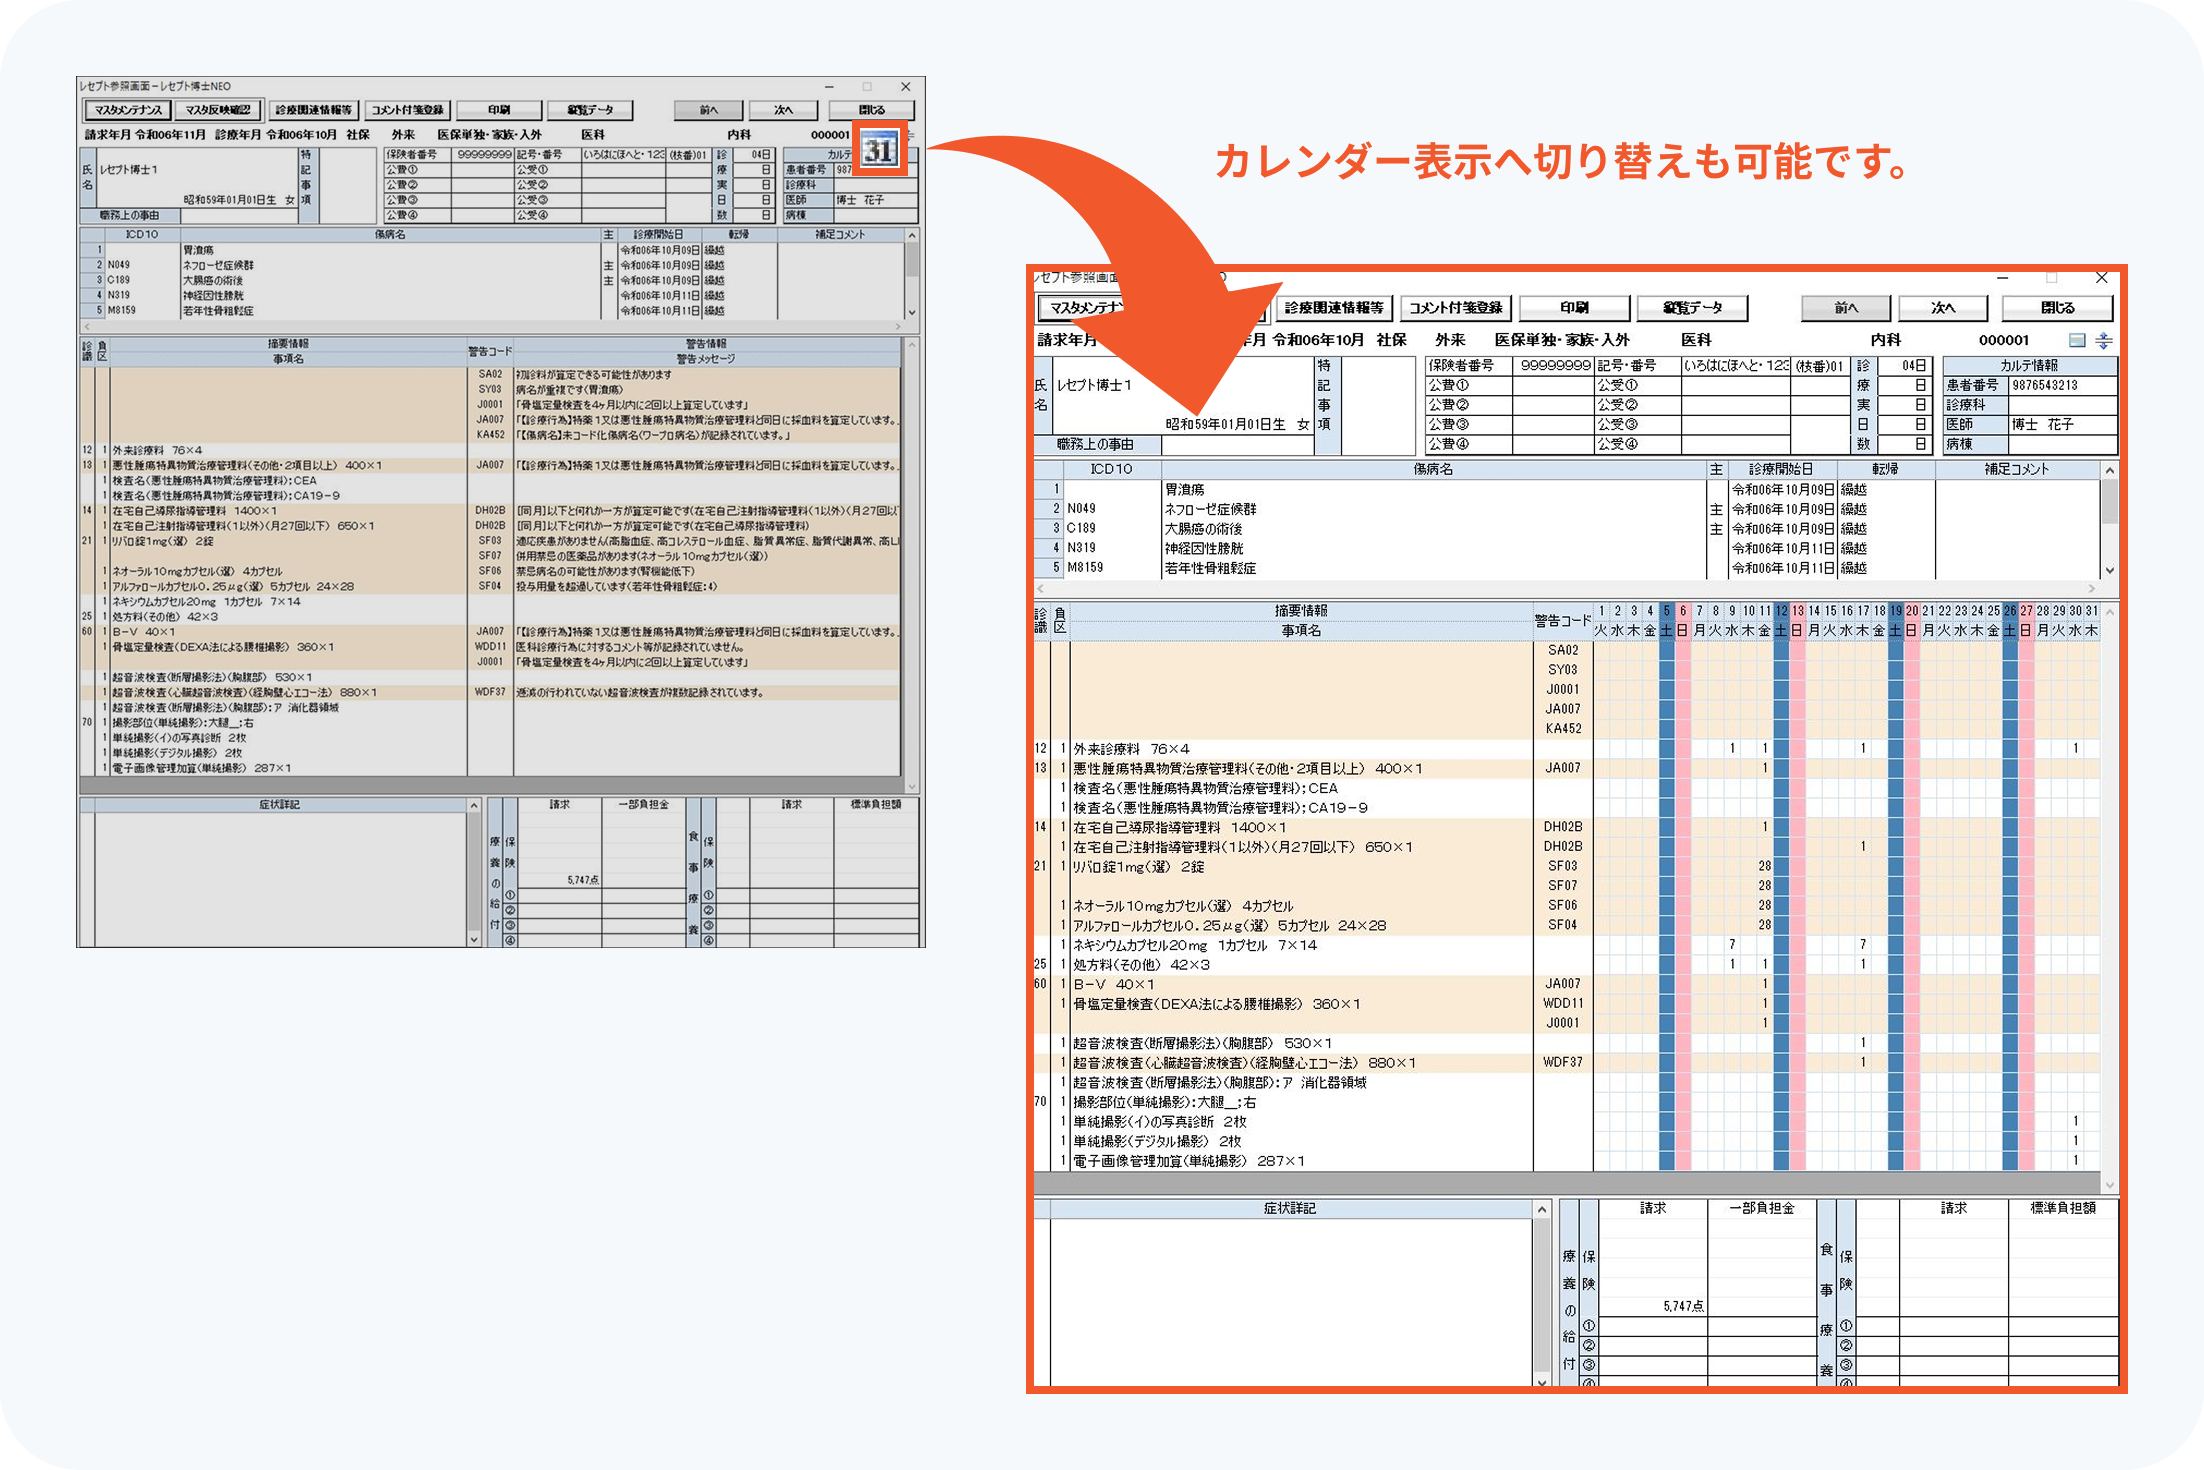Select 若年性骨粗鬆症 row in right window
This screenshot has height=1470, width=2204.
[1566, 568]
